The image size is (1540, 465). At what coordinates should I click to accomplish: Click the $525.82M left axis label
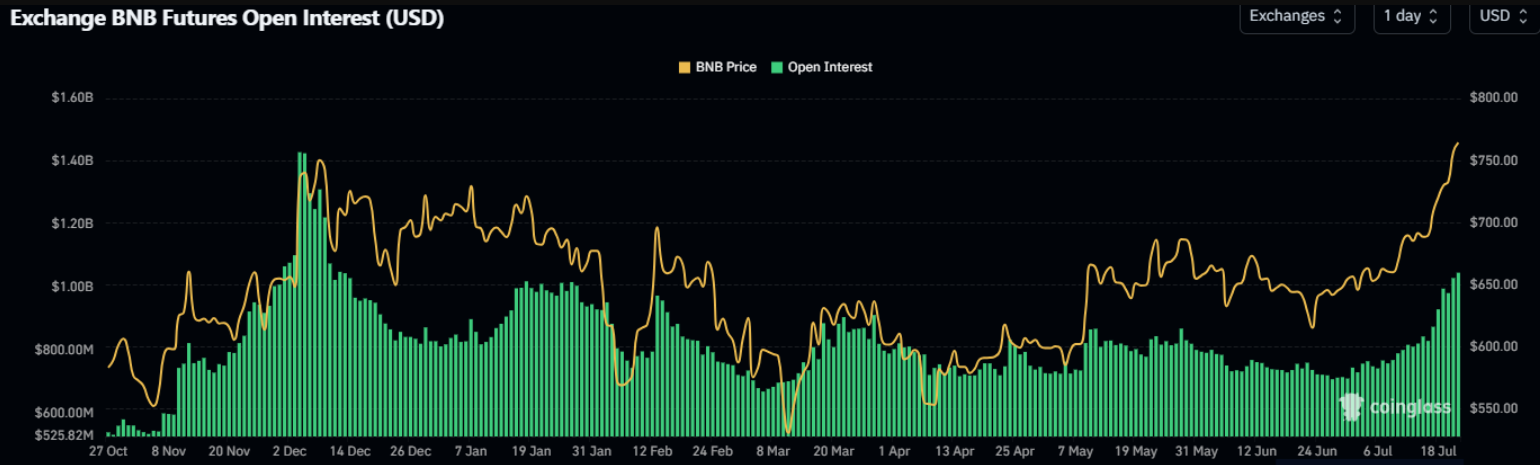coord(66,435)
